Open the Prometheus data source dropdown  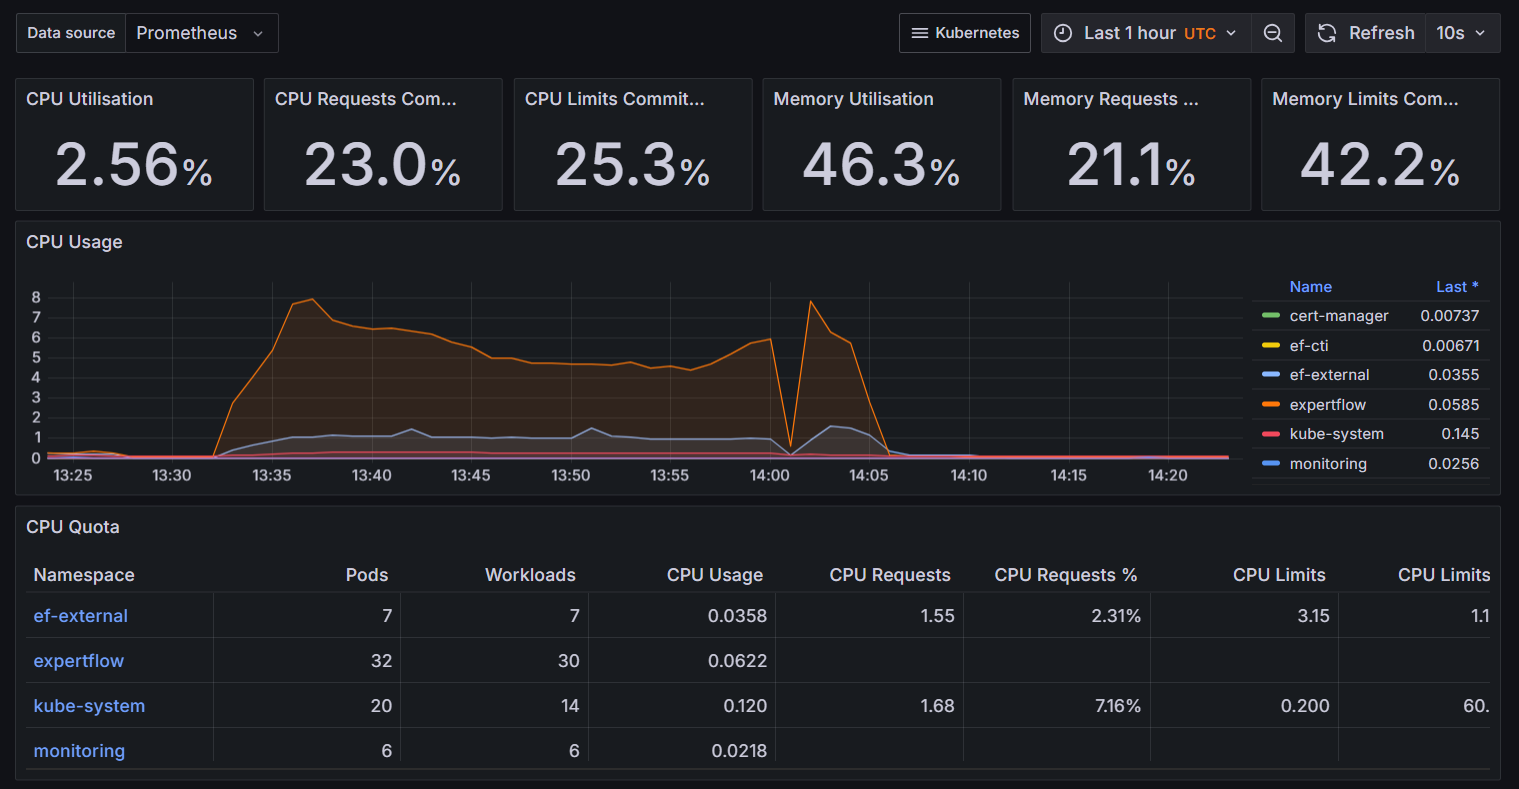pyautogui.click(x=200, y=33)
